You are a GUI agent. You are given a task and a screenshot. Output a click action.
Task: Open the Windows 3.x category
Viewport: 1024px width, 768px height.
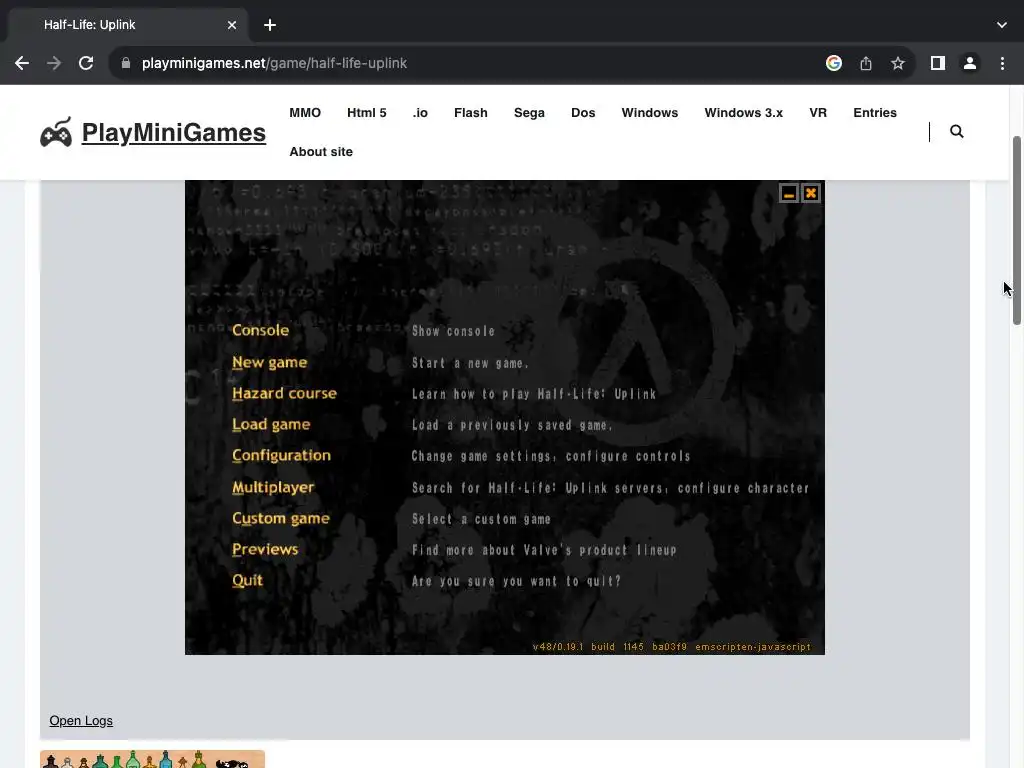point(744,113)
